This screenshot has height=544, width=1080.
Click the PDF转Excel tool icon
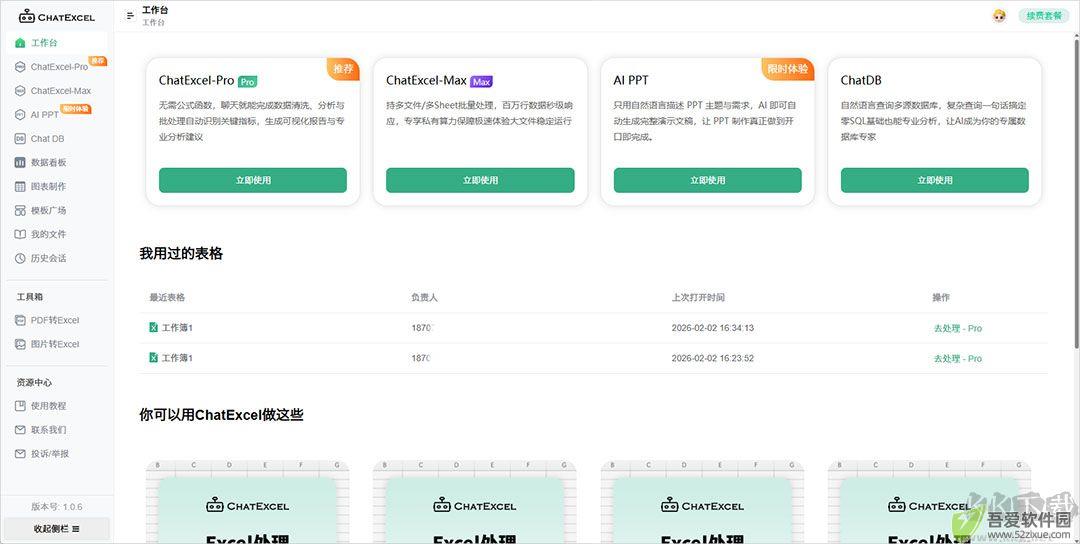[20, 320]
